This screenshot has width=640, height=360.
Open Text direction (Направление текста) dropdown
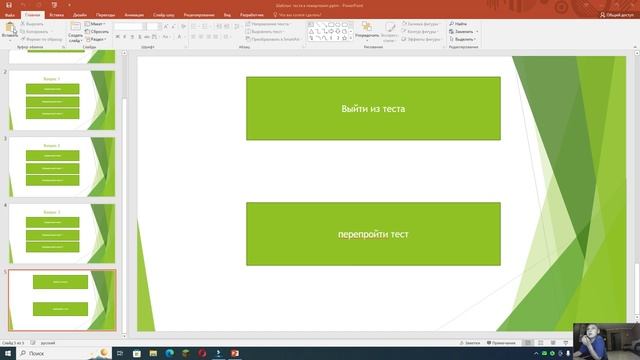[x=269, y=24]
